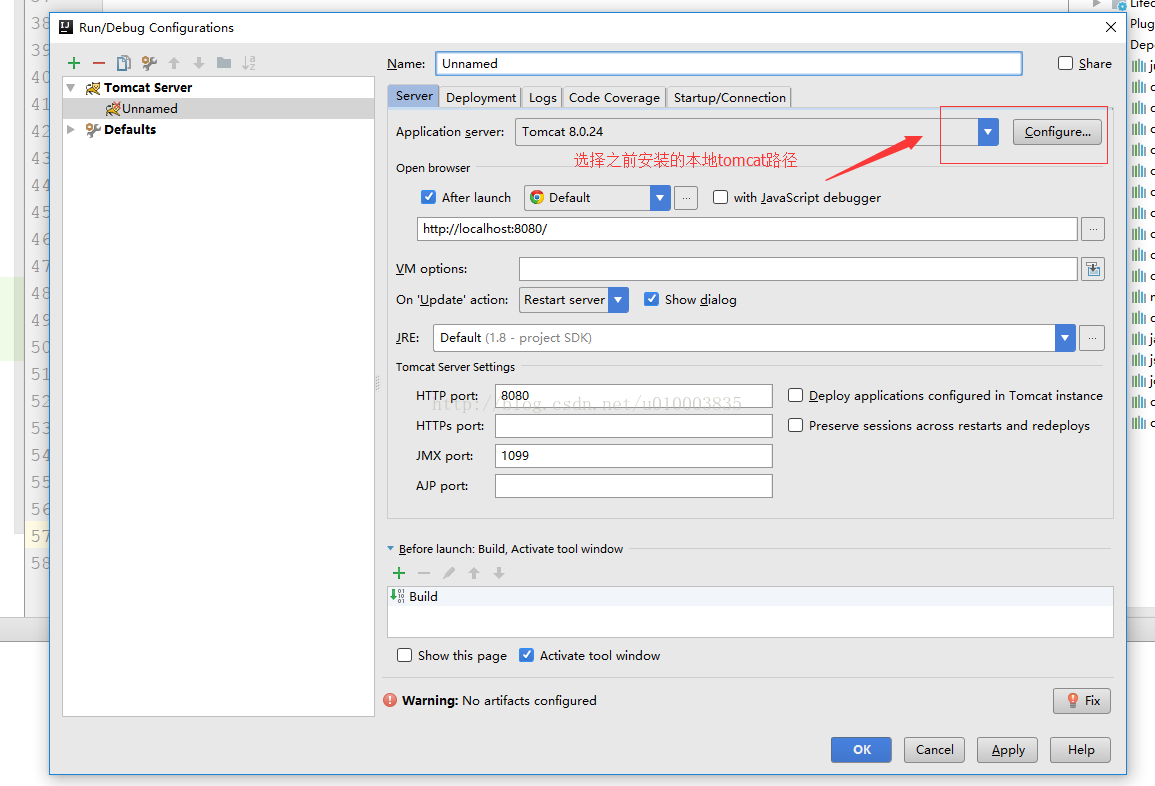The image size is (1155, 786).
Task: Open the Code Coverage tab
Action: click(614, 97)
